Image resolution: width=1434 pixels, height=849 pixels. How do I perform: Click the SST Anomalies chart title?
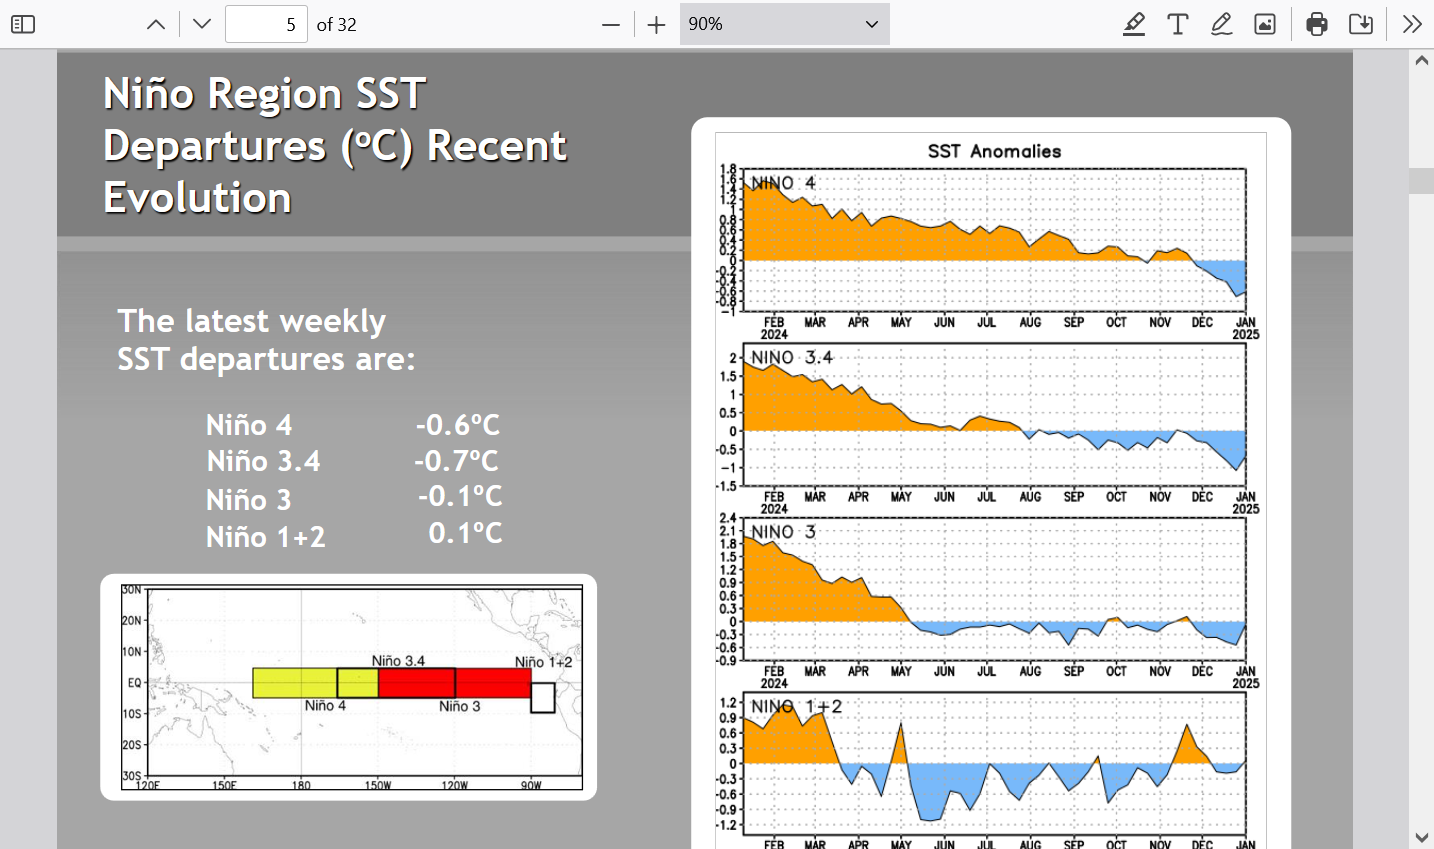[994, 151]
